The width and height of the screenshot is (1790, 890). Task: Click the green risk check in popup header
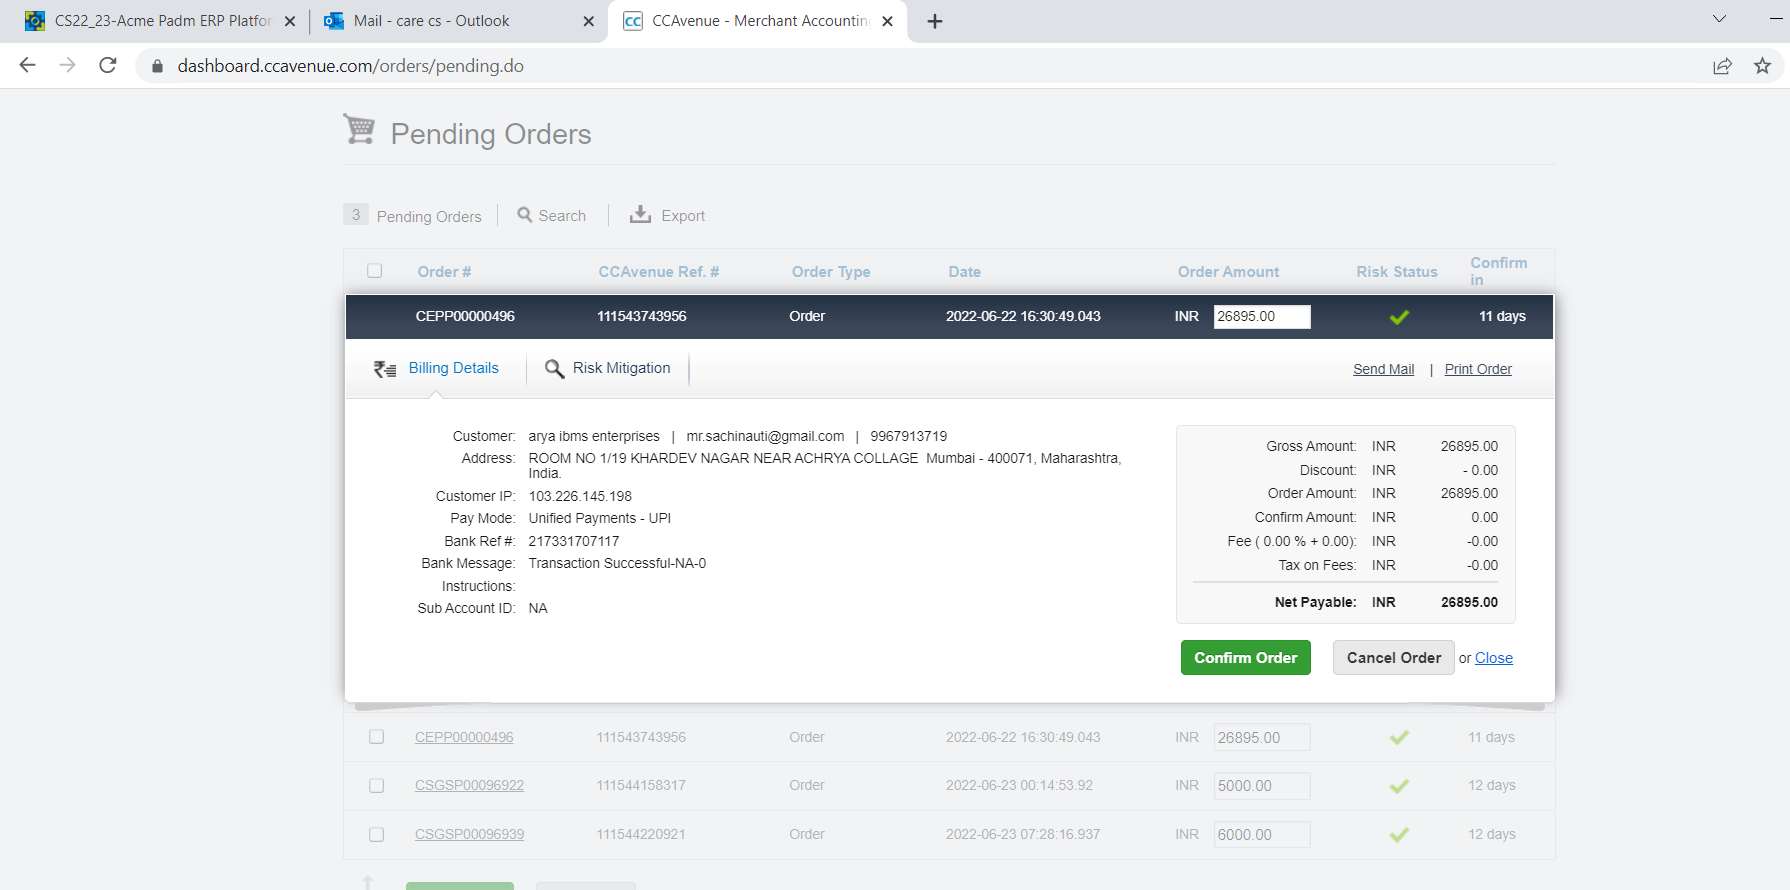1399,317
